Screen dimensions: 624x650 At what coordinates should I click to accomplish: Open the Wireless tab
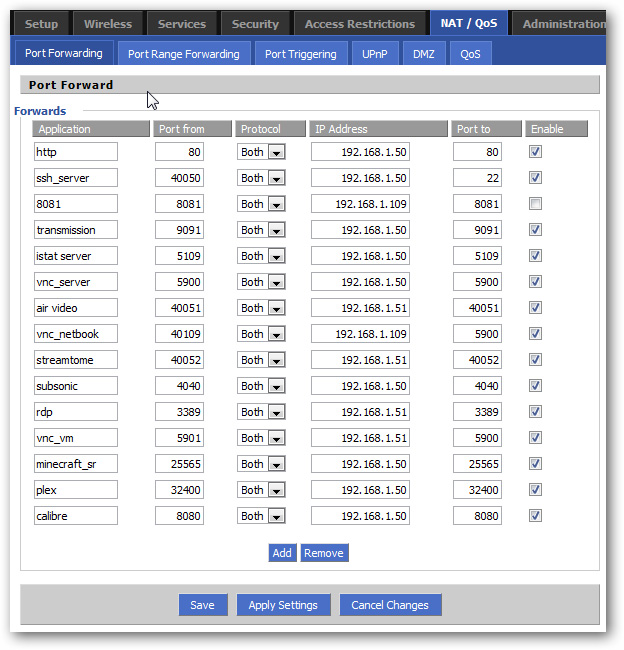pyautogui.click(x=108, y=24)
